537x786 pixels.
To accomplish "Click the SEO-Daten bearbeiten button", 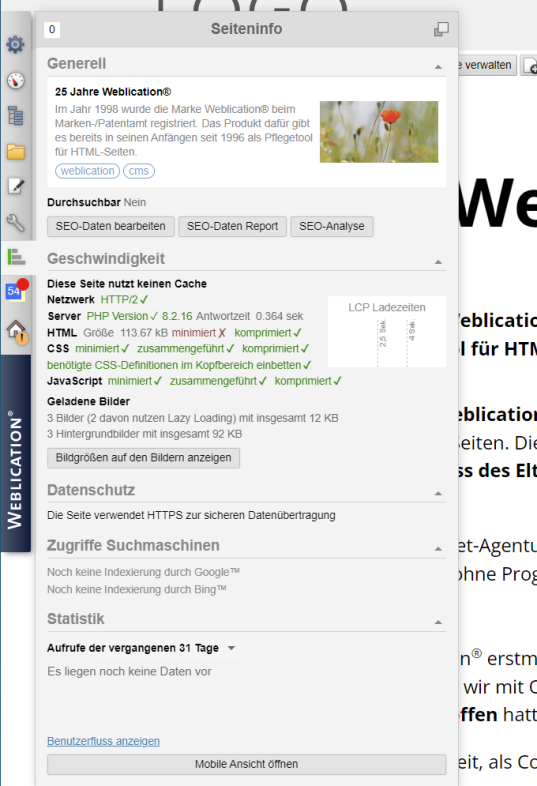I will 111,226.
